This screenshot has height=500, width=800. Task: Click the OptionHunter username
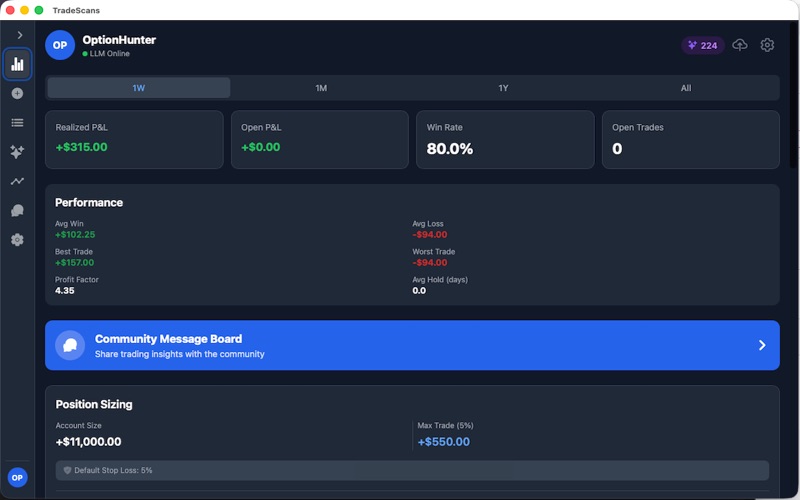(119, 40)
